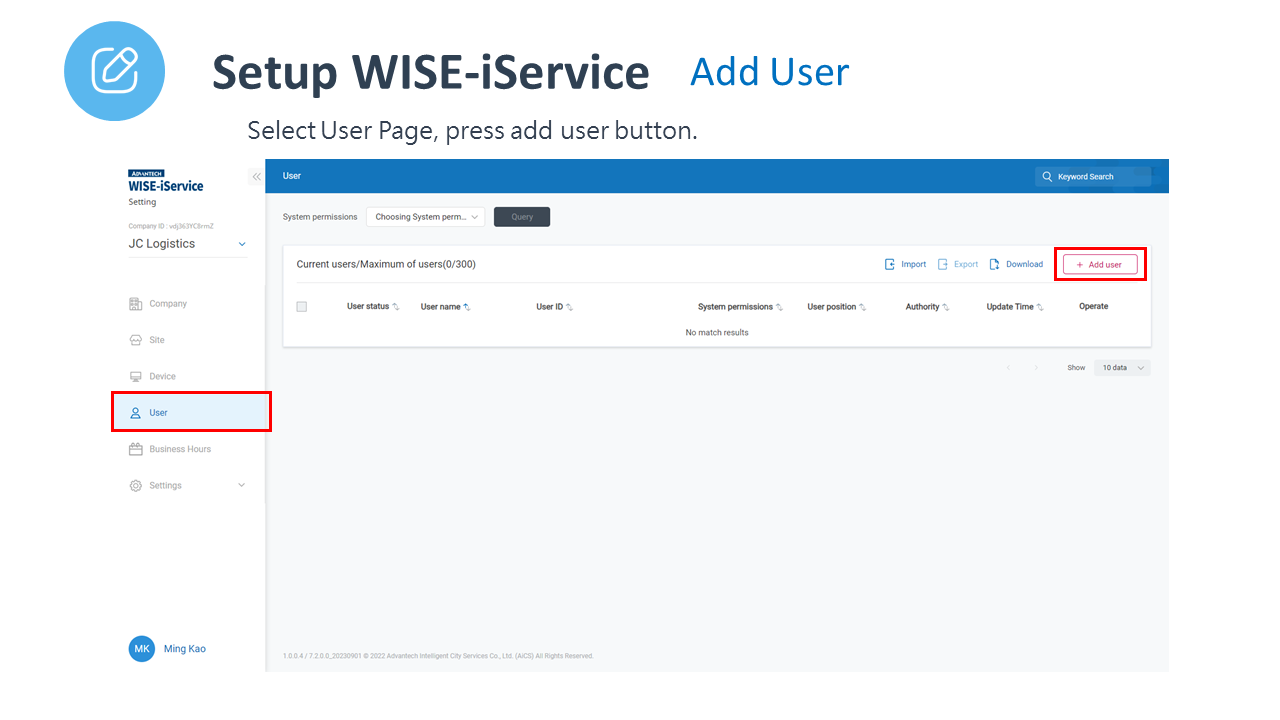Click the Import icon
Screen dimensions: 1280x720
pos(890,265)
